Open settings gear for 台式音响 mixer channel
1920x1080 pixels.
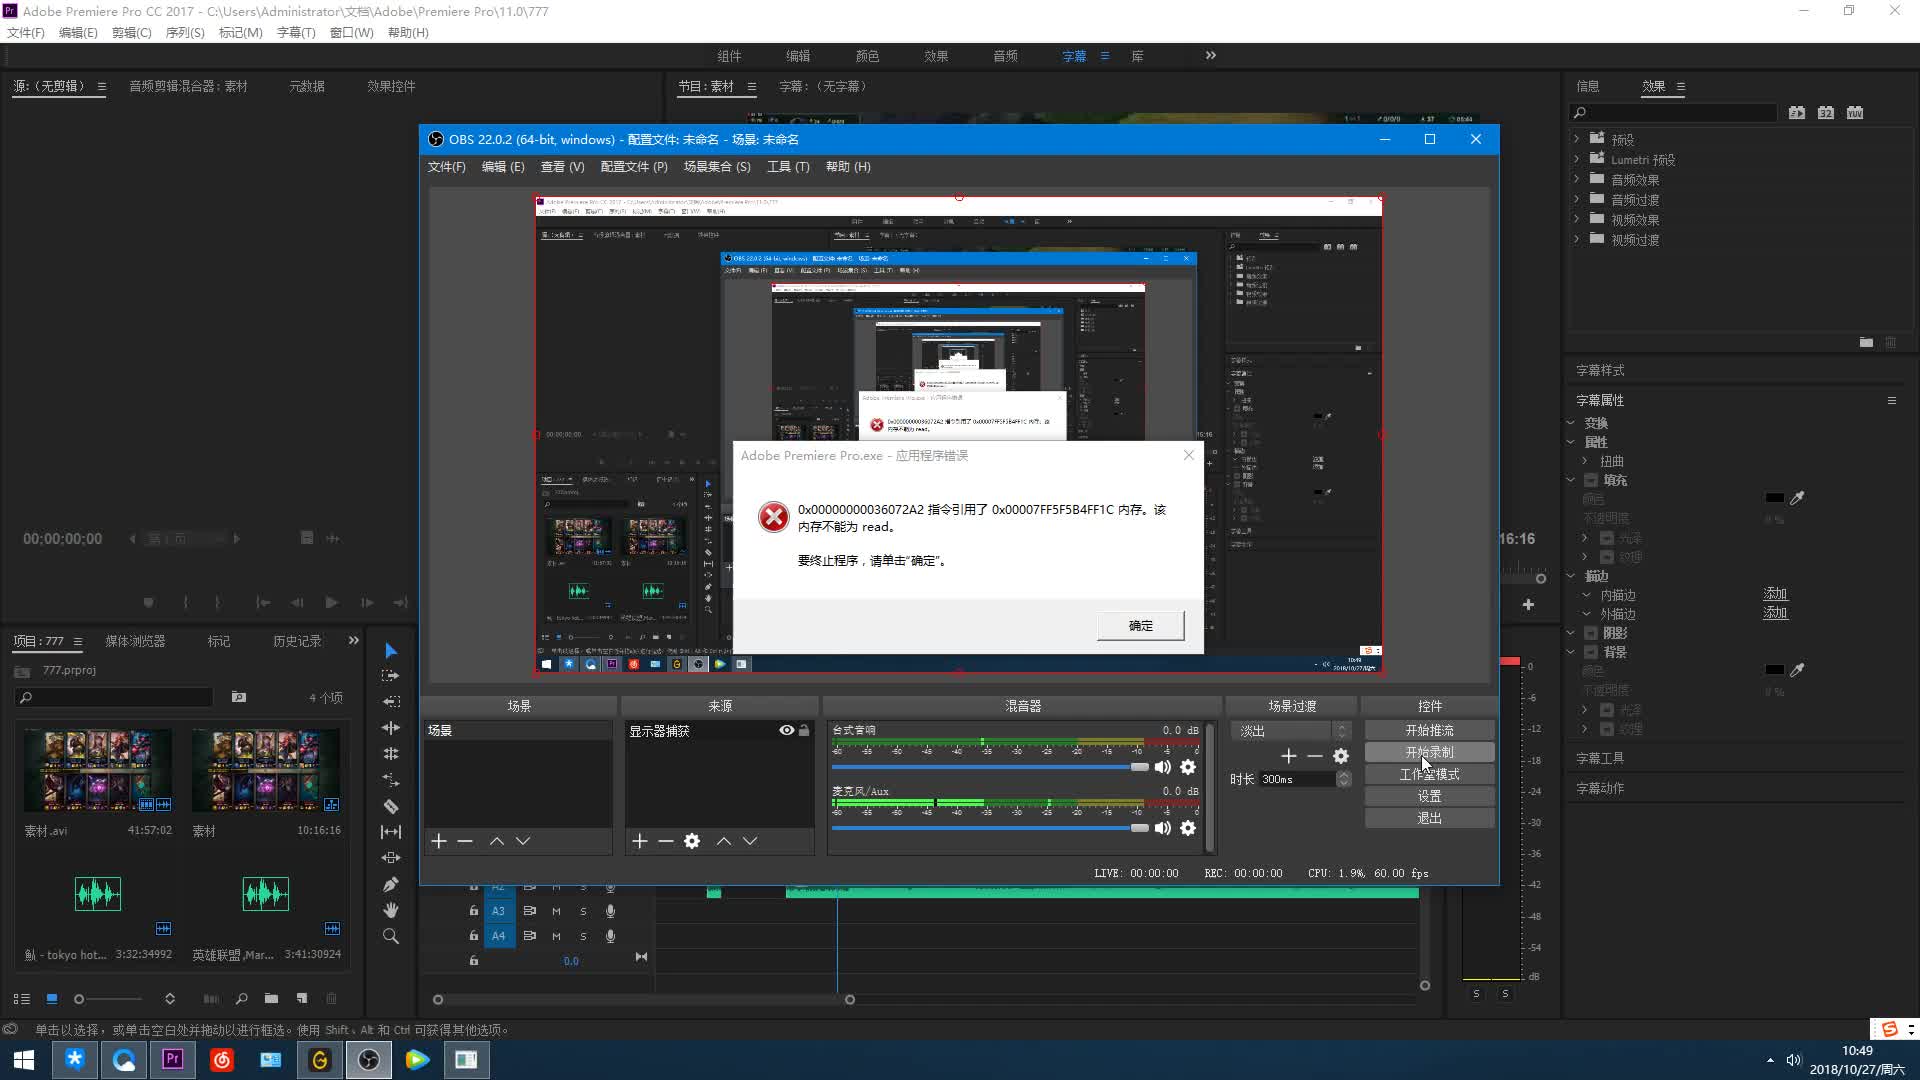click(x=1188, y=767)
